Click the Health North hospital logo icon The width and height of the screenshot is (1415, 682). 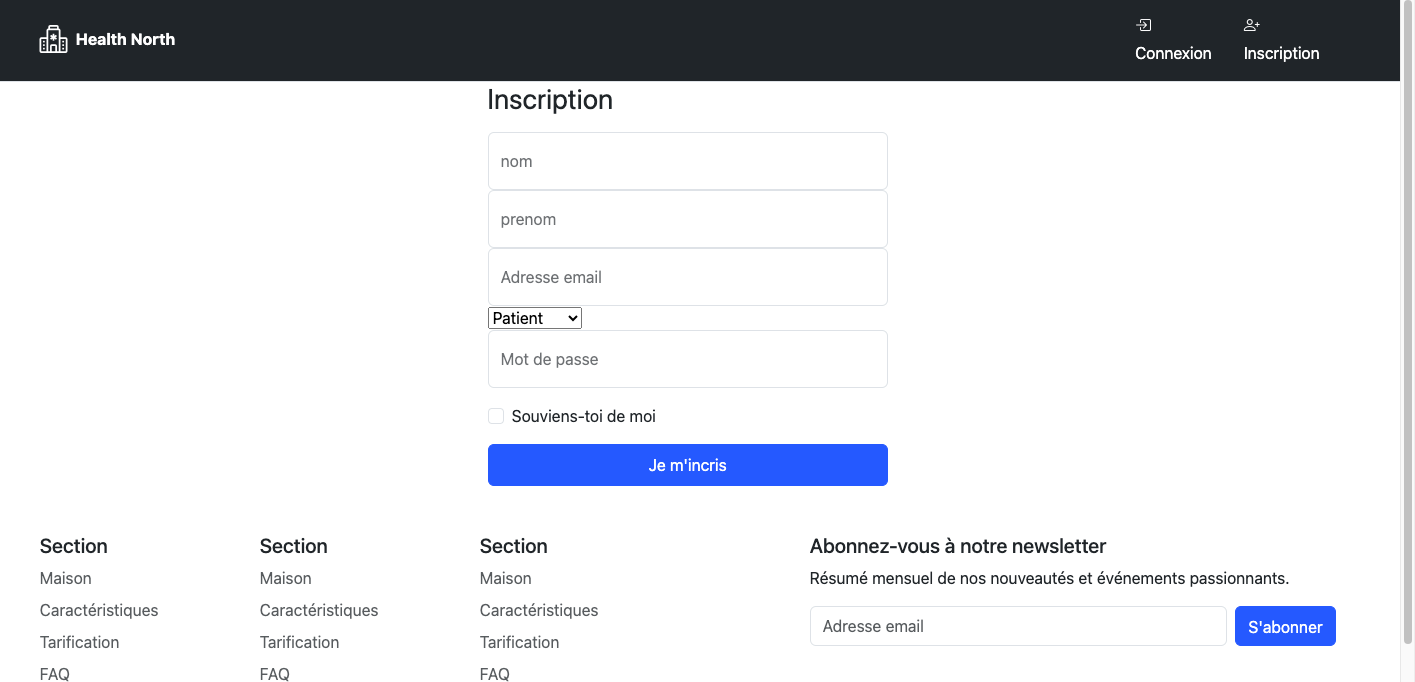53,40
